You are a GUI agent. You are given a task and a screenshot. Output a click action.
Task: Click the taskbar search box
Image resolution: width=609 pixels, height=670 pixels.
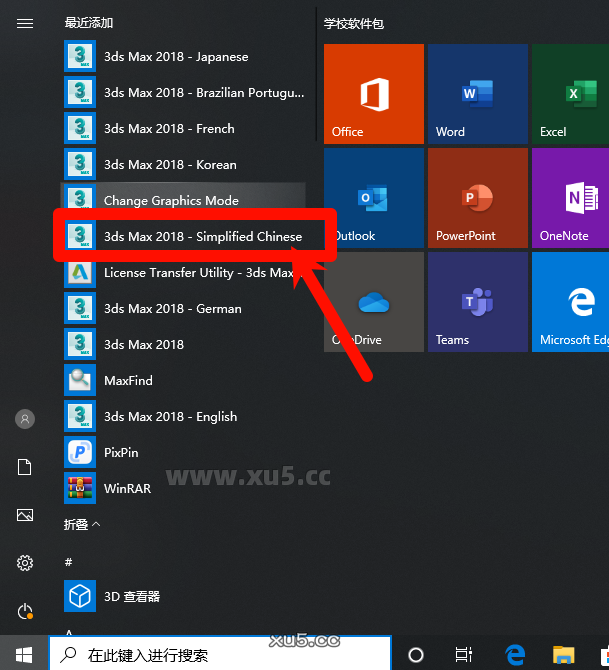point(220,655)
